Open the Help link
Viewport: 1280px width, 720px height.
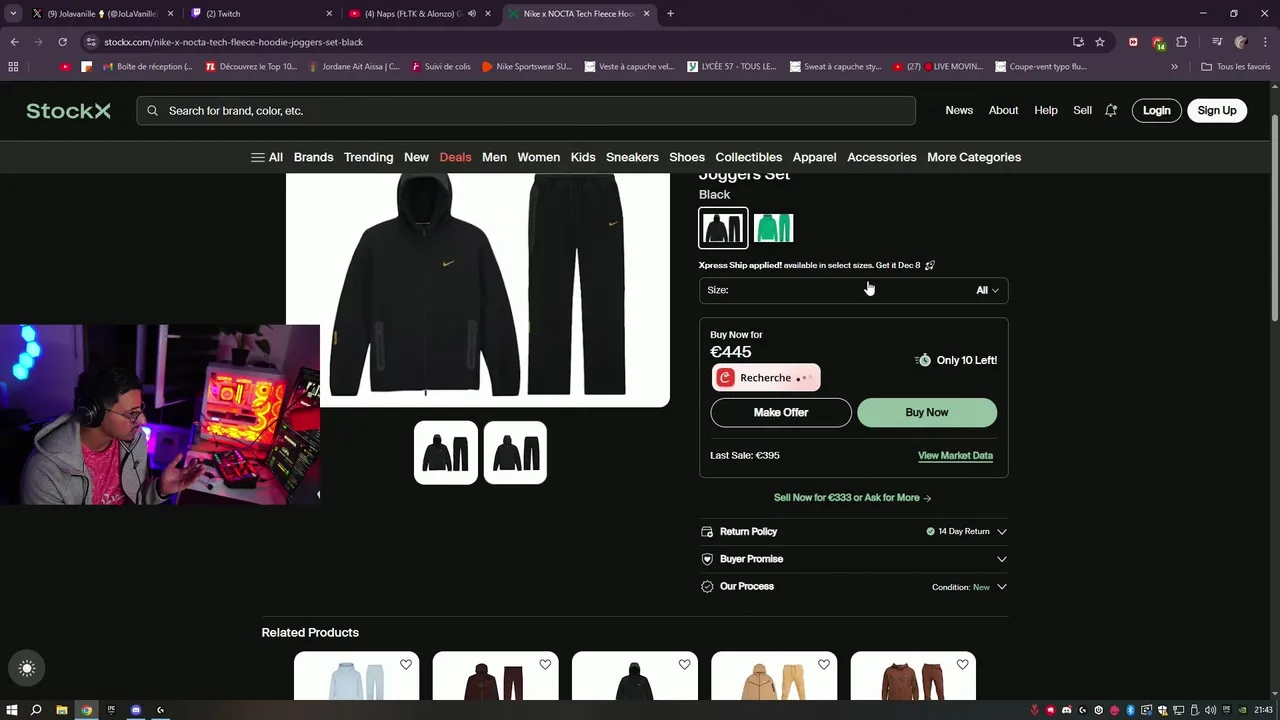1046,111
